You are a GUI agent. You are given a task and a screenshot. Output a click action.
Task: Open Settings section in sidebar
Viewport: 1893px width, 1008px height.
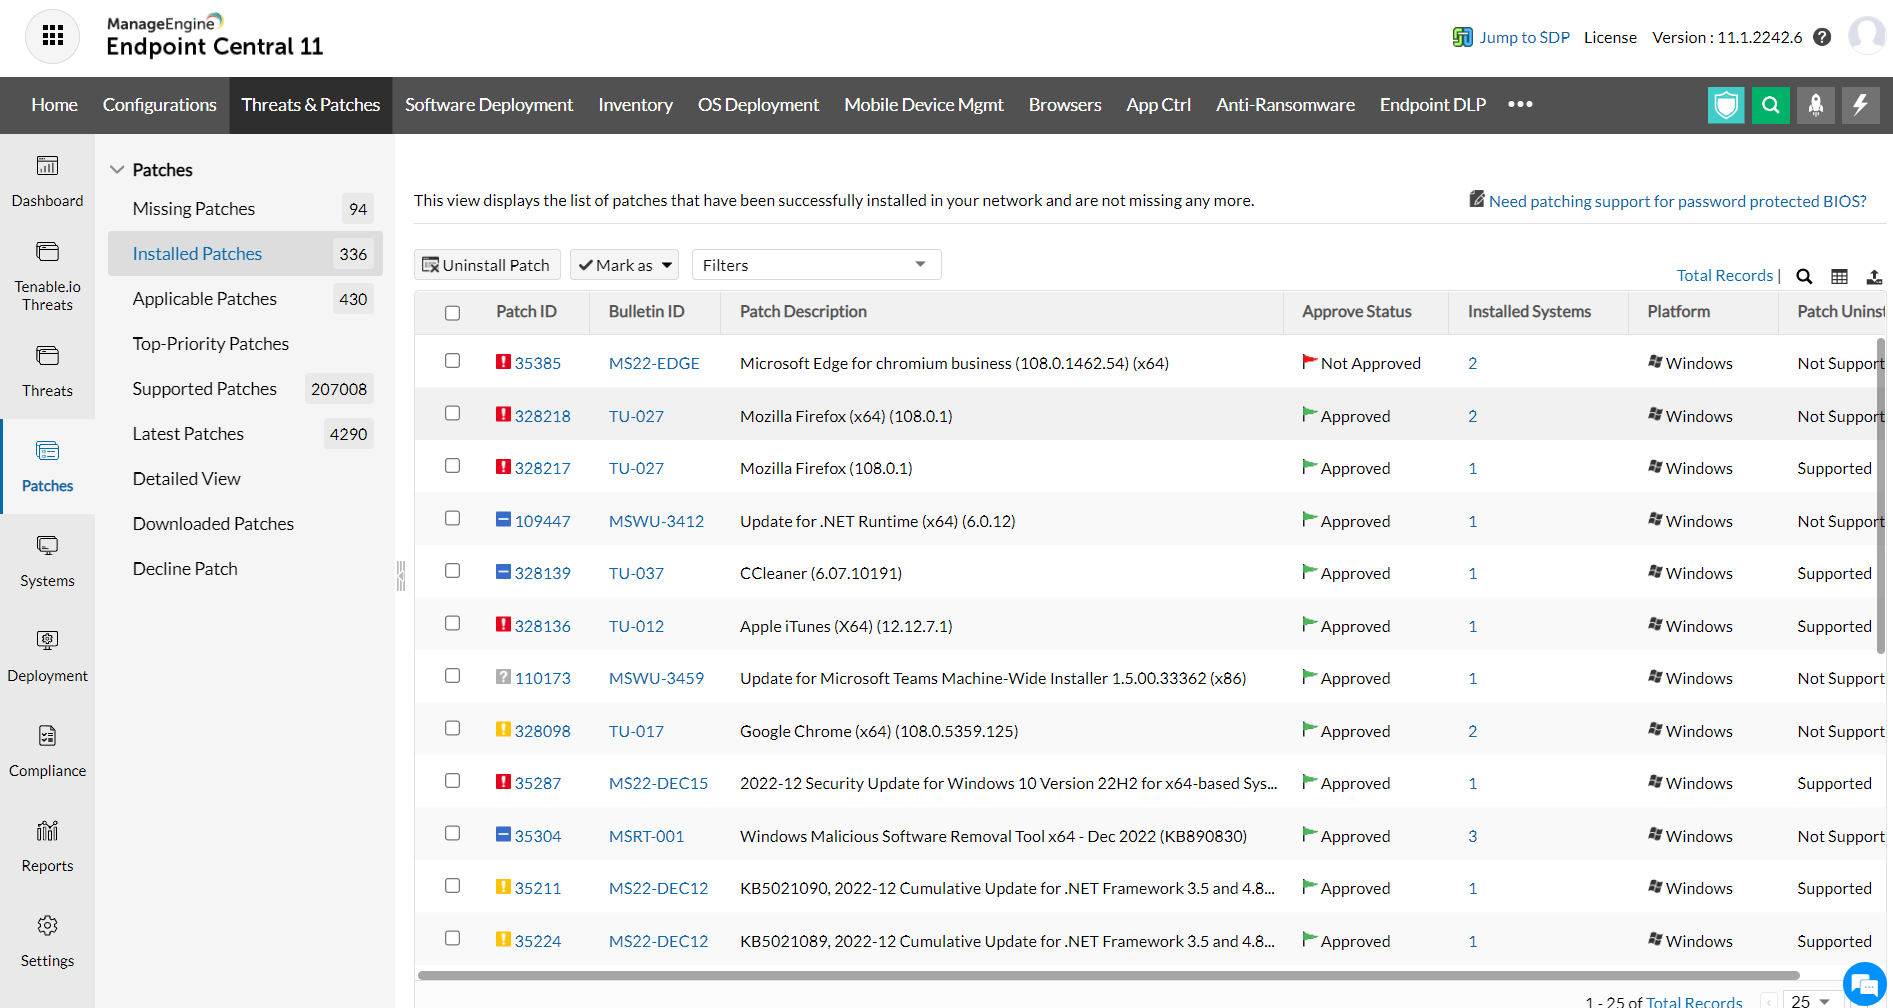point(47,941)
